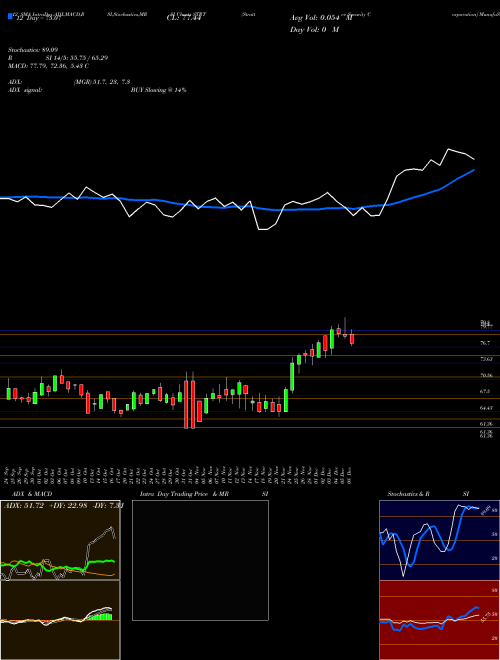
Task: Select the '12 Day = 75.97' SMA label
Action: click(38, 19)
